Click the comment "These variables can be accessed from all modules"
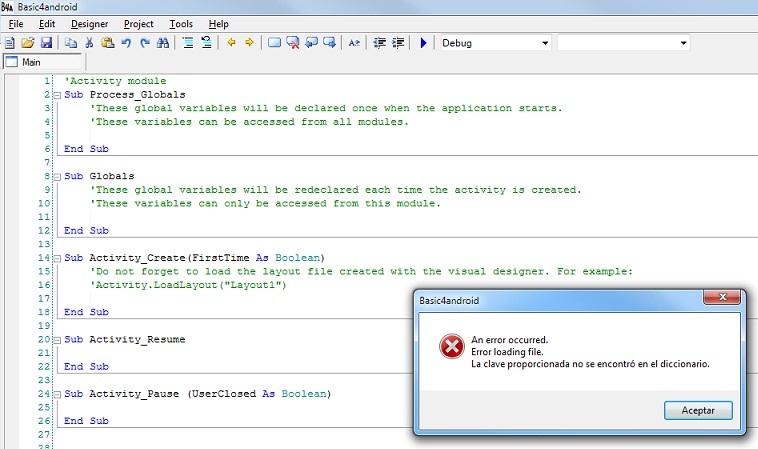The image size is (758, 449). point(249,122)
